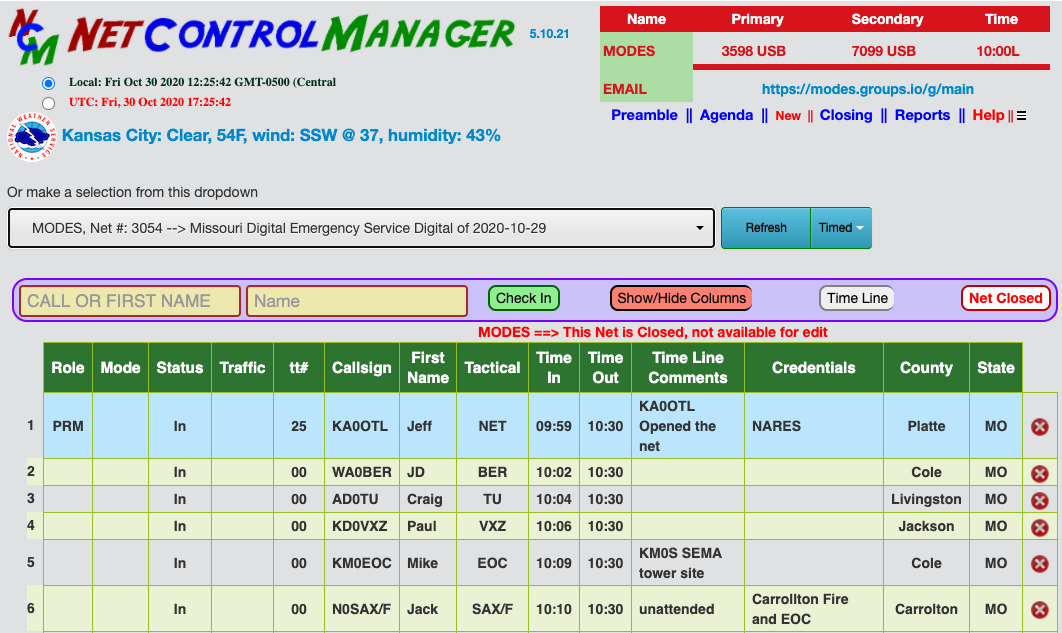Click the Reports menu link
This screenshot has height=633, width=1062.
coord(922,115)
